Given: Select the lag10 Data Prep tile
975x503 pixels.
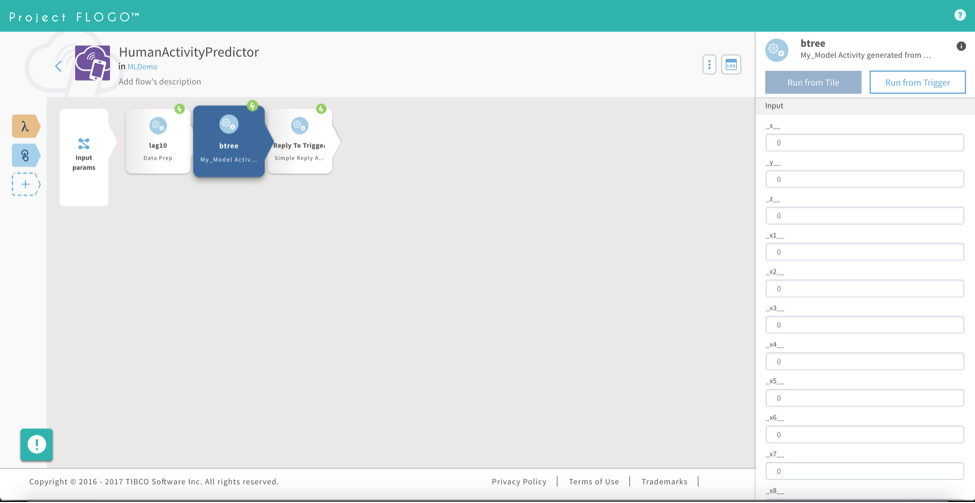Looking at the screenshot, I should tap(158, 142).
